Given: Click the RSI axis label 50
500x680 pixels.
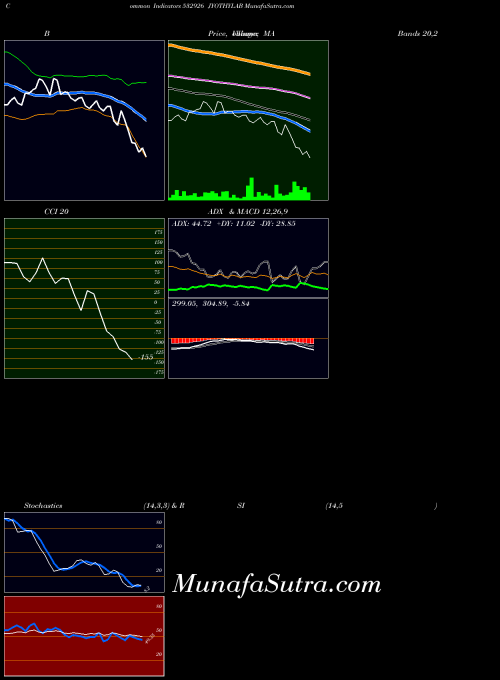Looking at the screenshot, I should (159, 630).
